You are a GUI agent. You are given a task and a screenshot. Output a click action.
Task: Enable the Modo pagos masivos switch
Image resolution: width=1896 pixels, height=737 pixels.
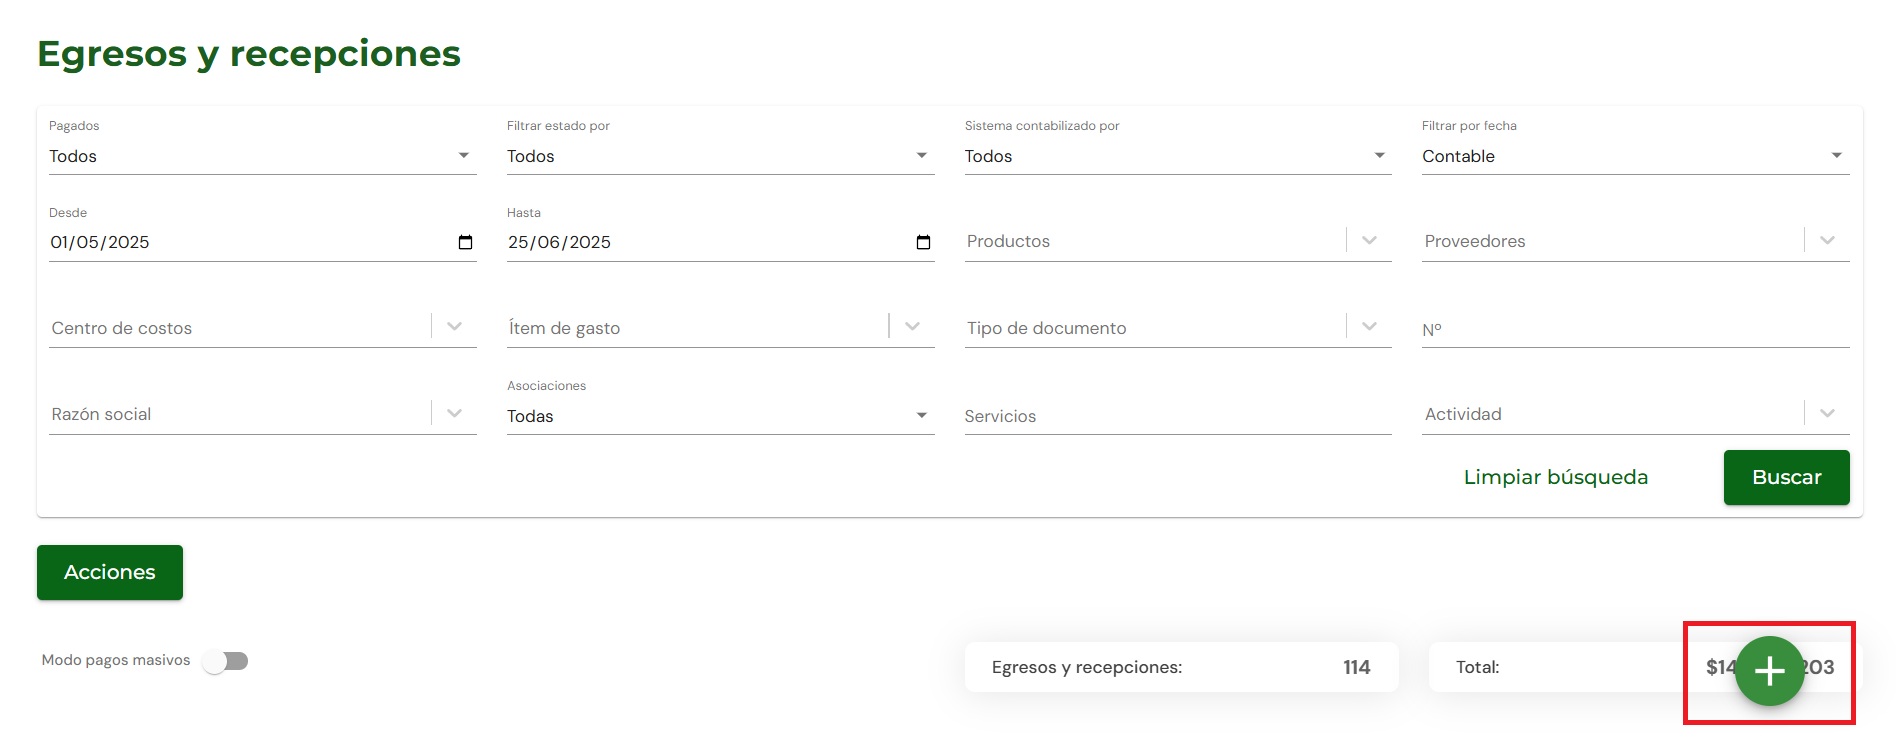(x=225, y=661)
